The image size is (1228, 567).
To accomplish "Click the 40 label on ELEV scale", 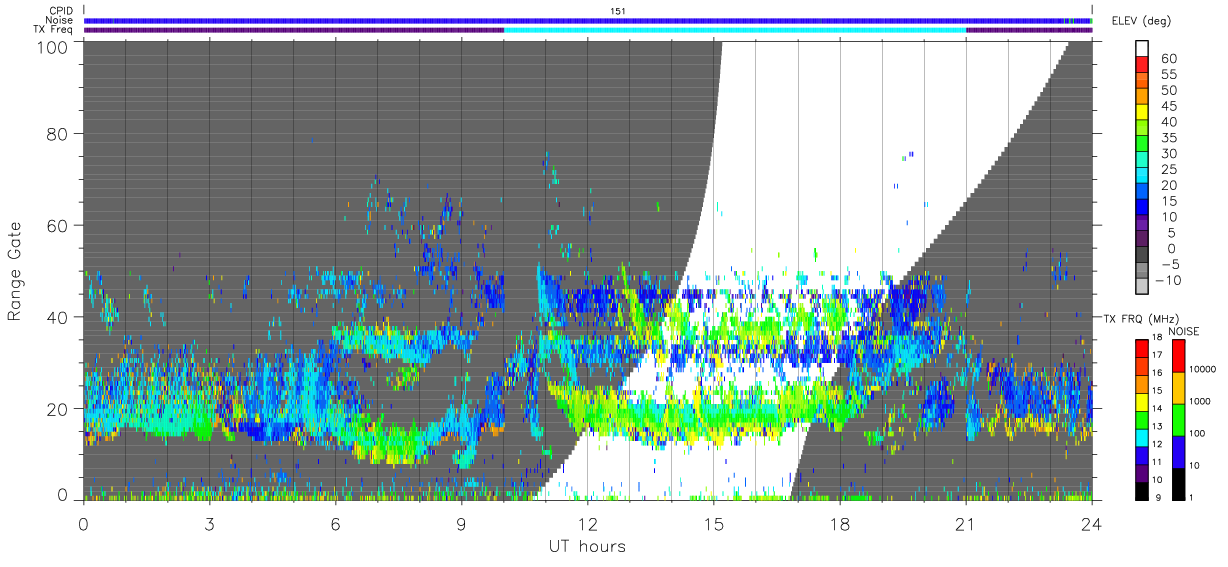I will click(1167, 122).
